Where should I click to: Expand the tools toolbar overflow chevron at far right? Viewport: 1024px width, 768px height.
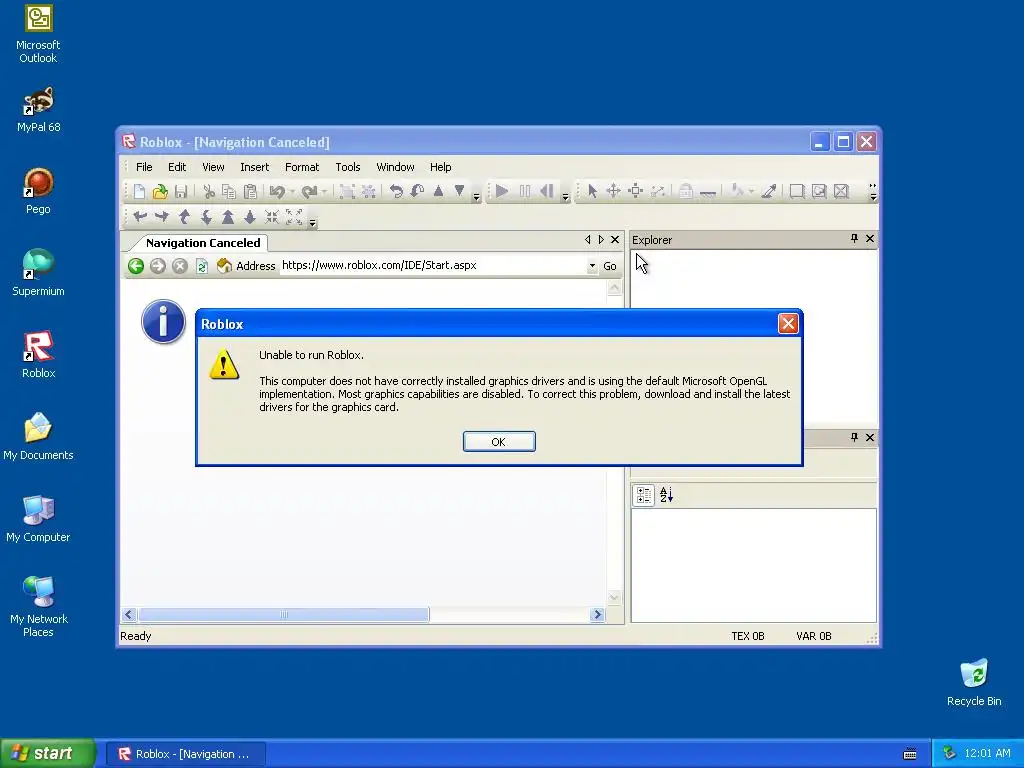click(872, 191)
